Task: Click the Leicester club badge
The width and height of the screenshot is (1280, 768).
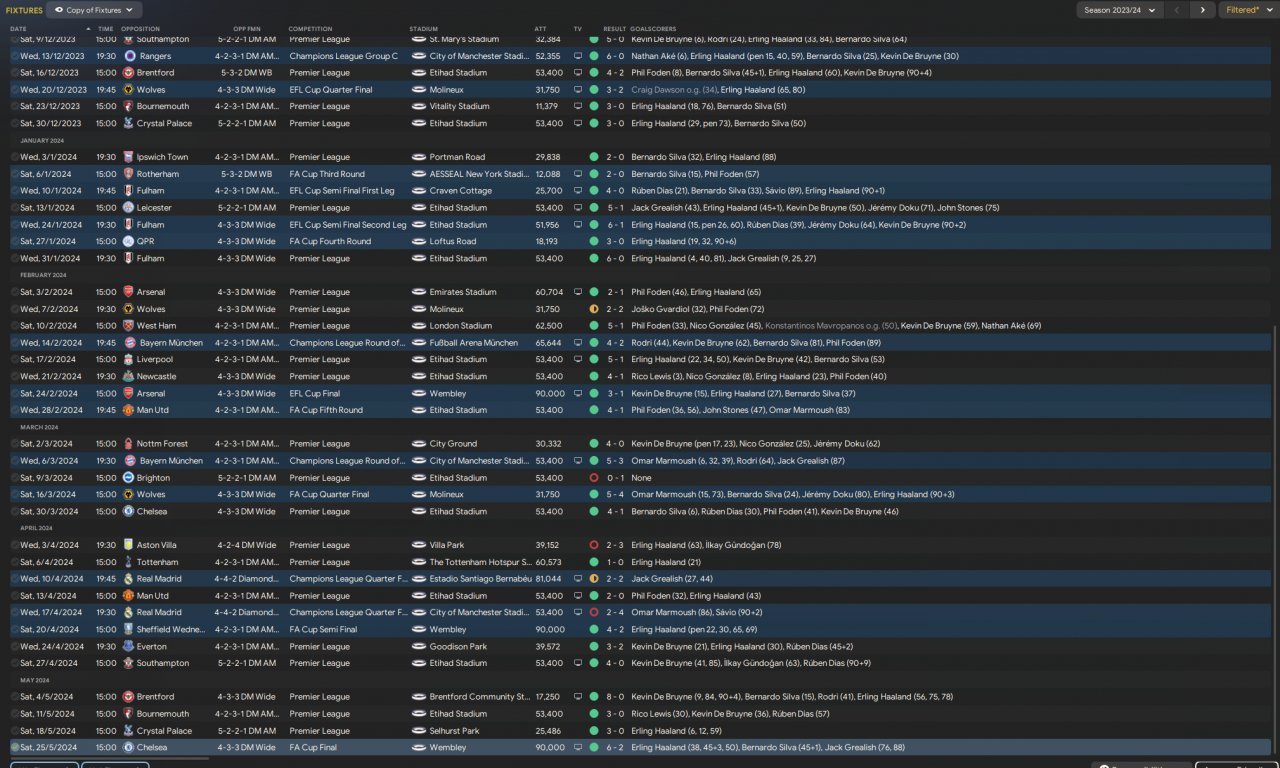Action: 129,207
